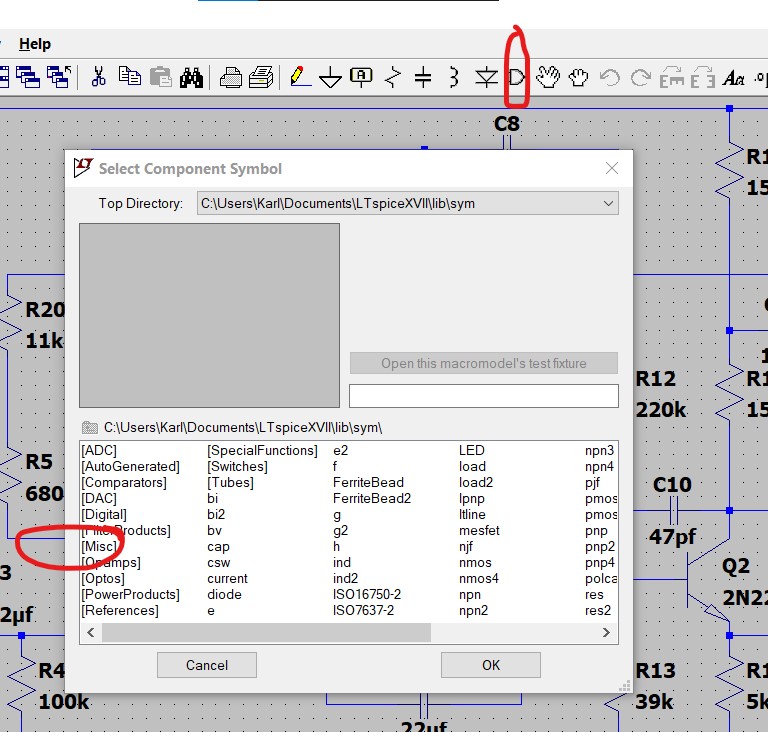The width and height of the screenshot is (768, 732).
Task: Click the Redo arrow icon
Action: pyautogui.click(x=641, y=77)
